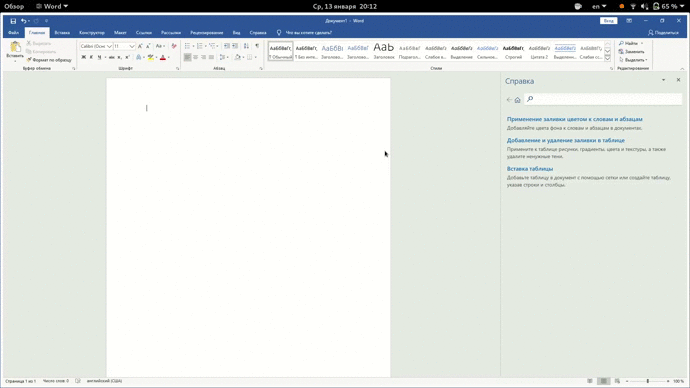Image resolution: width=690 pixels, height=388 pixels.
Task: Center align the paragraph
Action: tap(195, 57)
